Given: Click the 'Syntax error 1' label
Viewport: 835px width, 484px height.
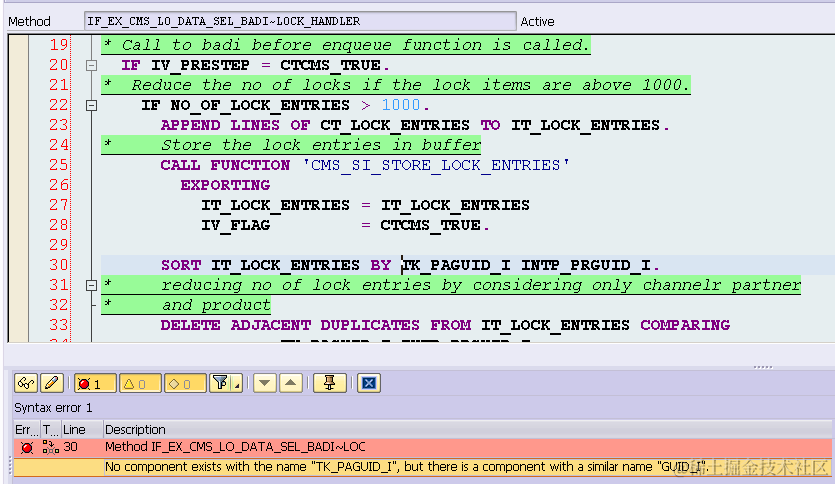Looking at the screenshot, I should (x=53, y=408).
